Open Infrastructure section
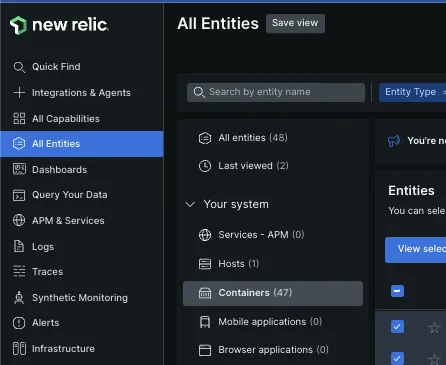The height and width of the screenshot is (365, 446). pos(82,349)
